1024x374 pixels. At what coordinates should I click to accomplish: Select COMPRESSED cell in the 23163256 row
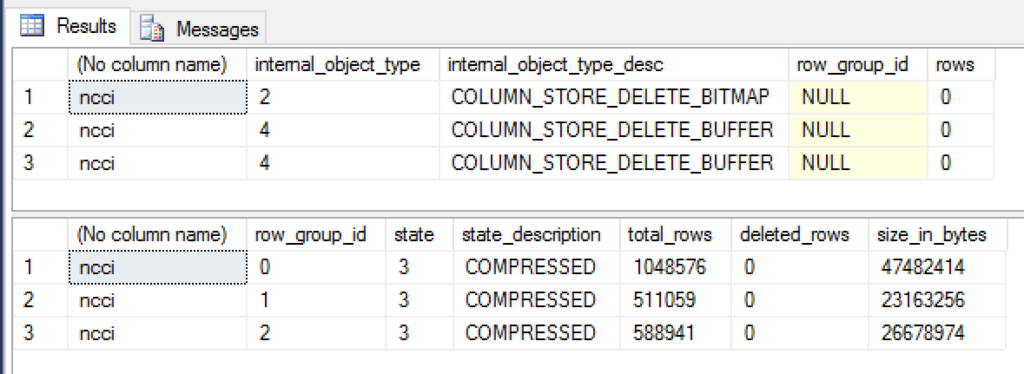click(x=536, y=300)
